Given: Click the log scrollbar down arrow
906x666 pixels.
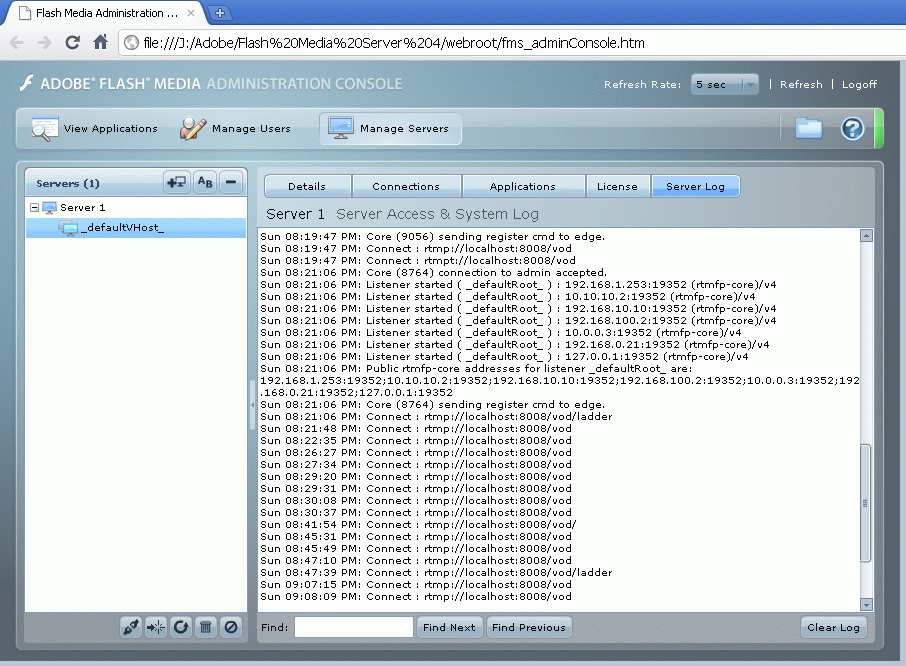Looking at the screenshot, I should coord(866,605).
